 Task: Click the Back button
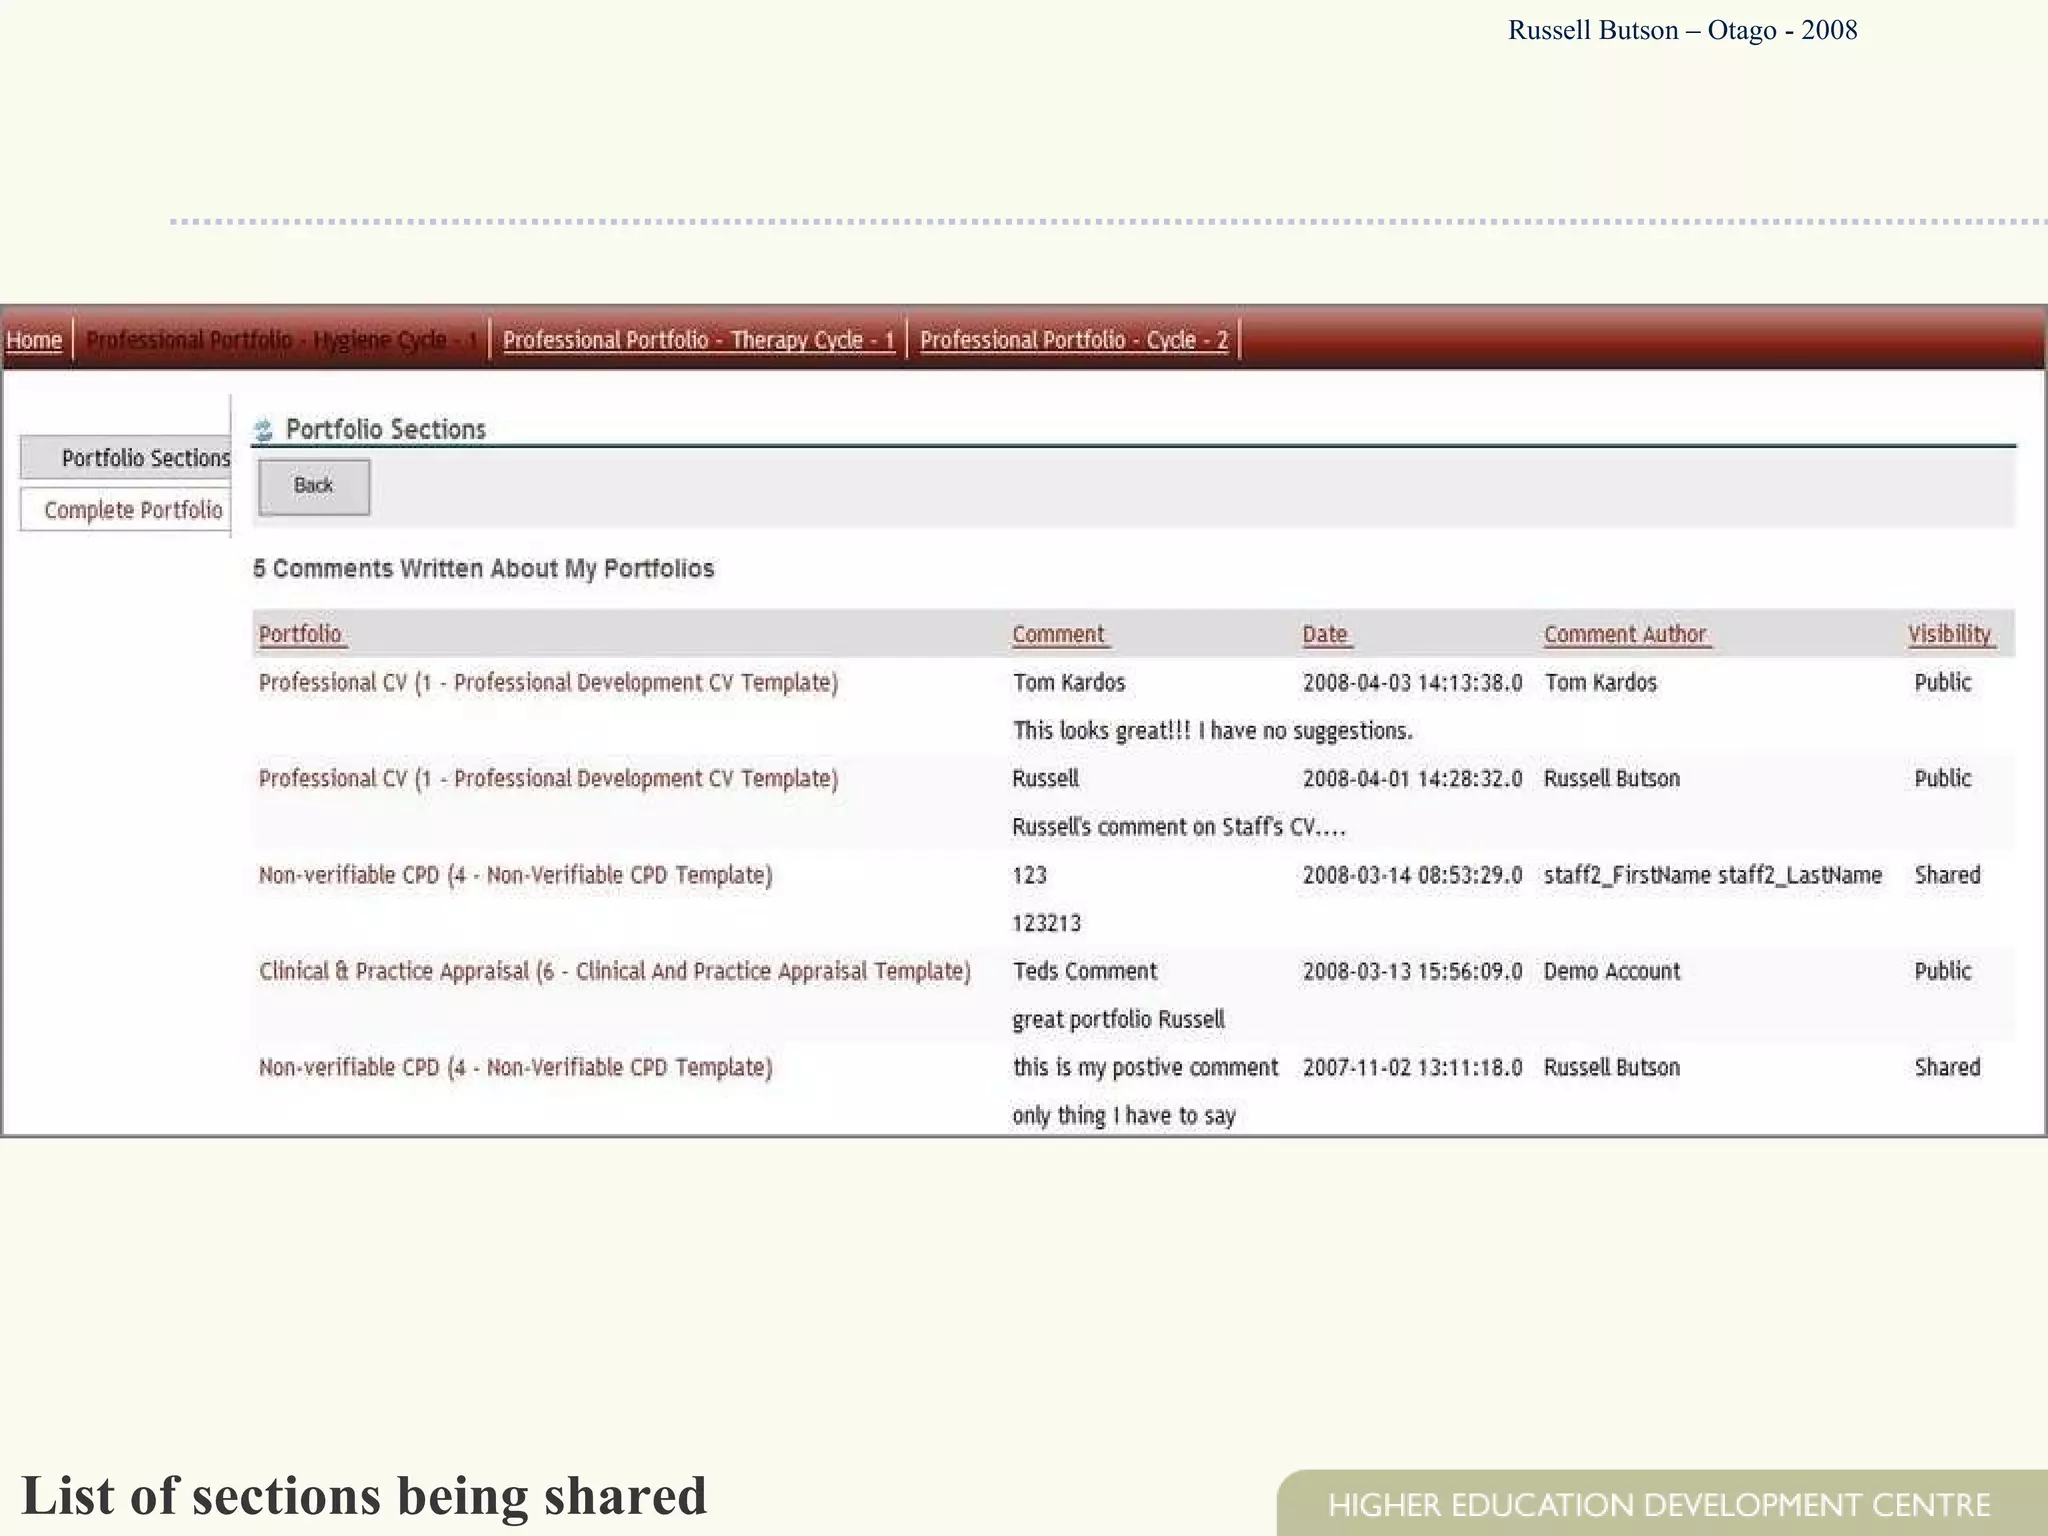pyautogui.click(x=314, y=487)
